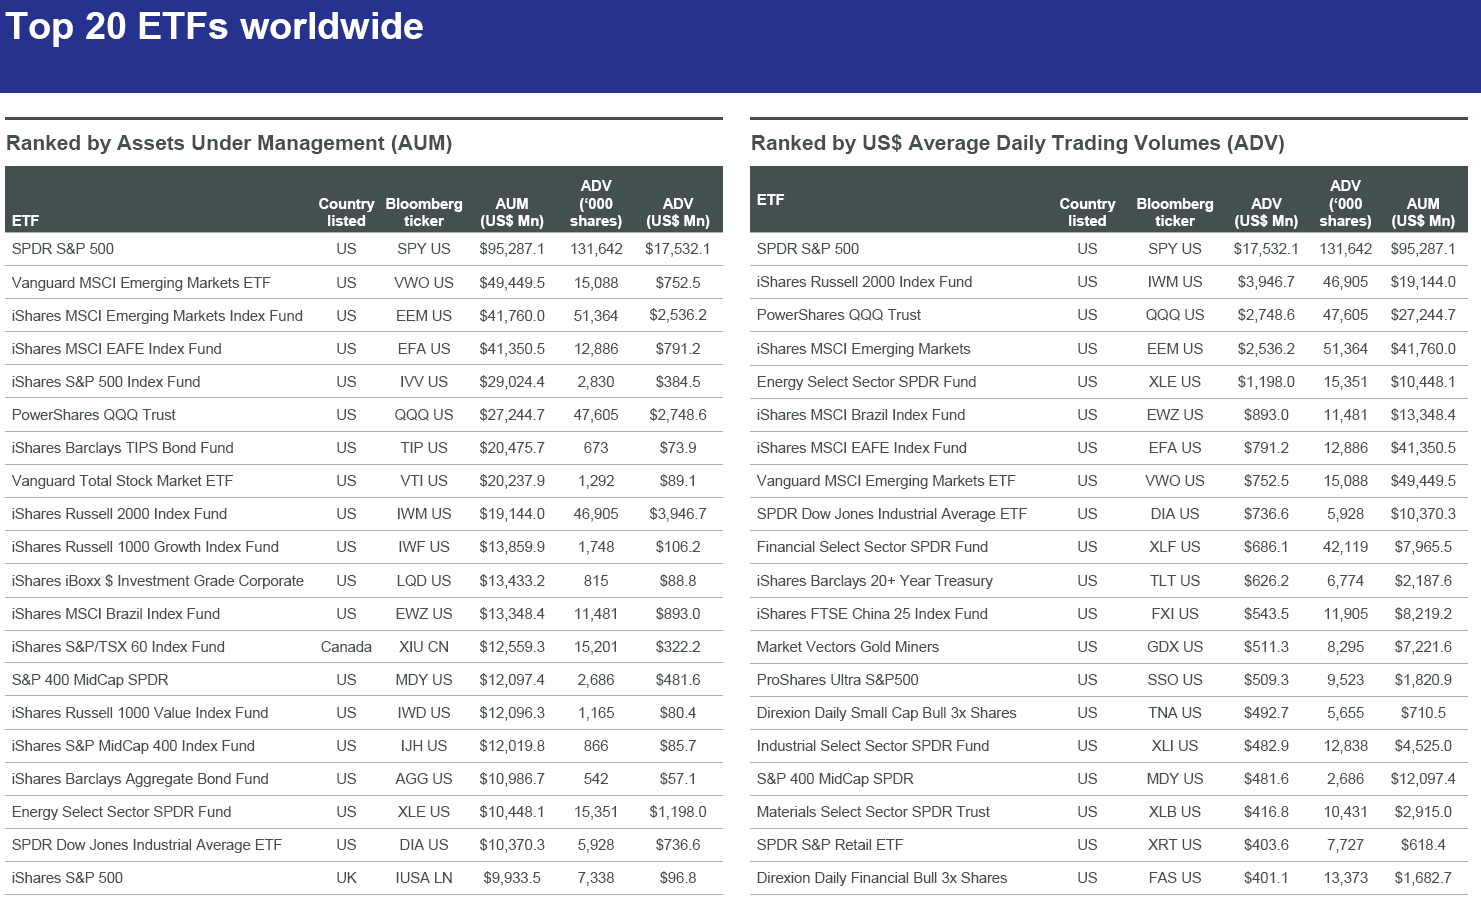
Task: Click ticker 'FXI US'
Action: coord(1175,614)
